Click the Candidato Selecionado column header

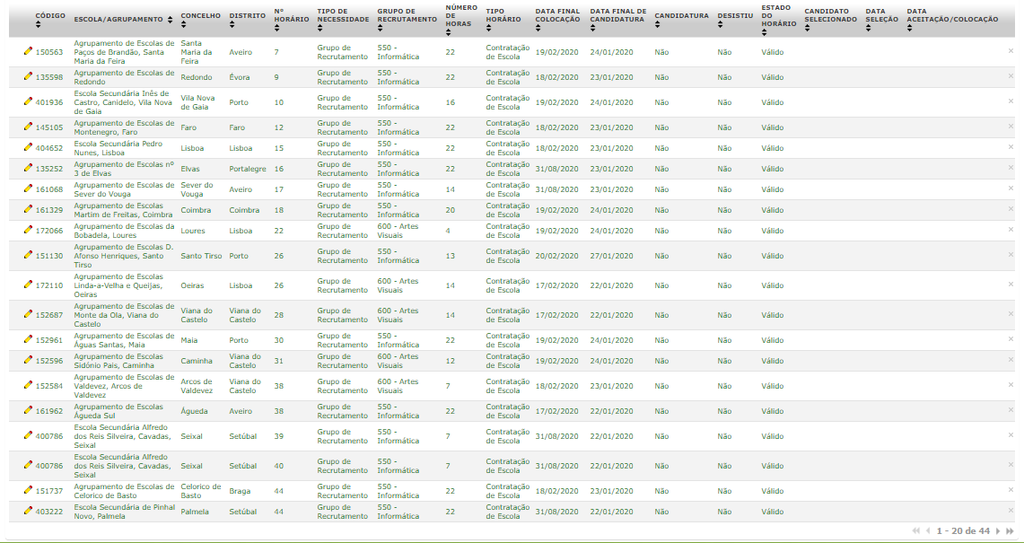click(830, 16)
